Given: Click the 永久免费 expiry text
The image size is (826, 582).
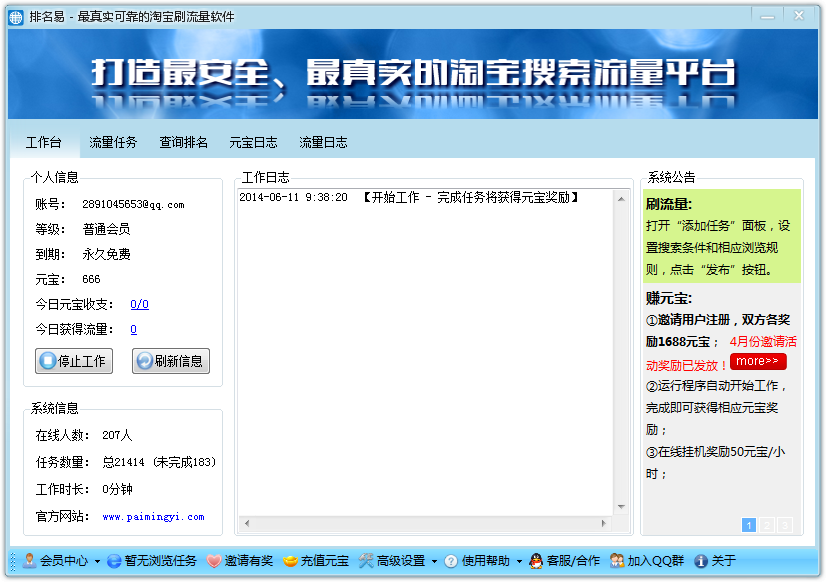Looking at the screenshot, I should click(x=106, y=254).
